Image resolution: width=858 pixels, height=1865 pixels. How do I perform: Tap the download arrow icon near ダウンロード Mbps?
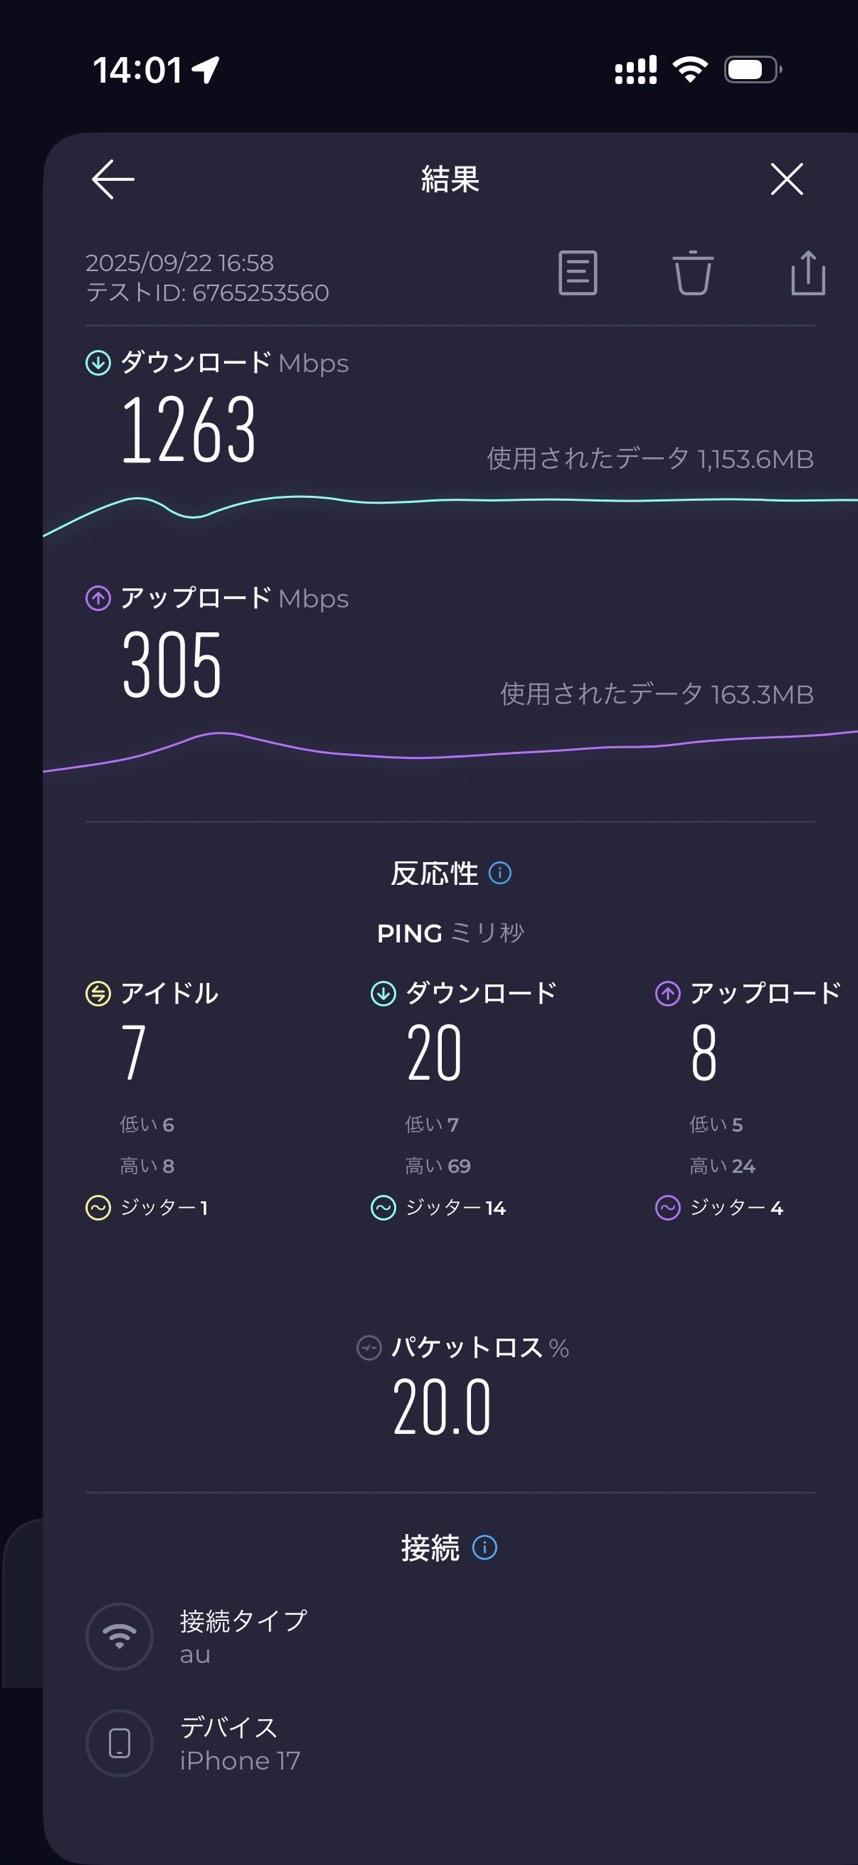[x=98, y=363]
